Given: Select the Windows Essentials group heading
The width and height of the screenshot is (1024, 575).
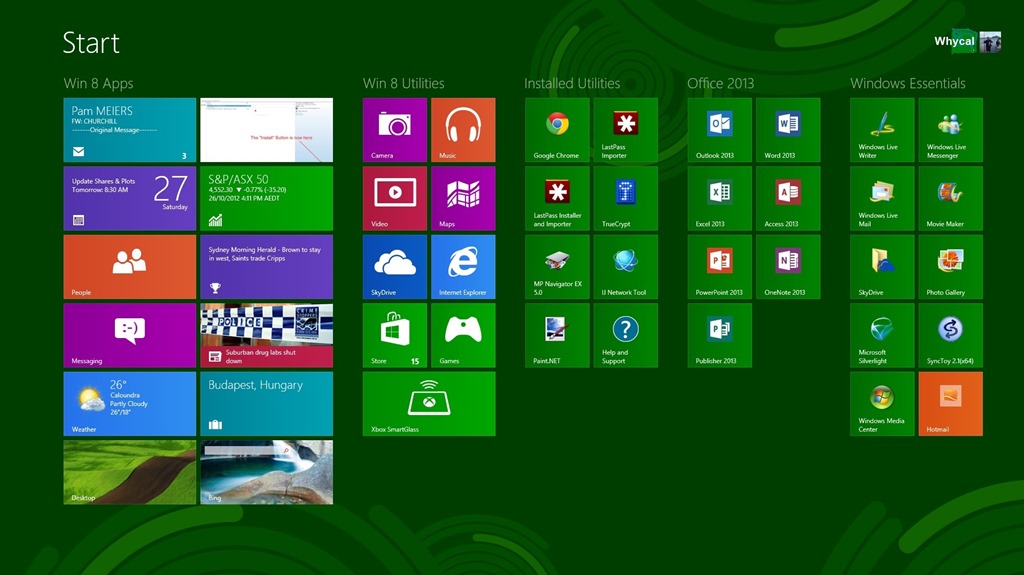Looking at the screenshot, I should tap(908, 84).
